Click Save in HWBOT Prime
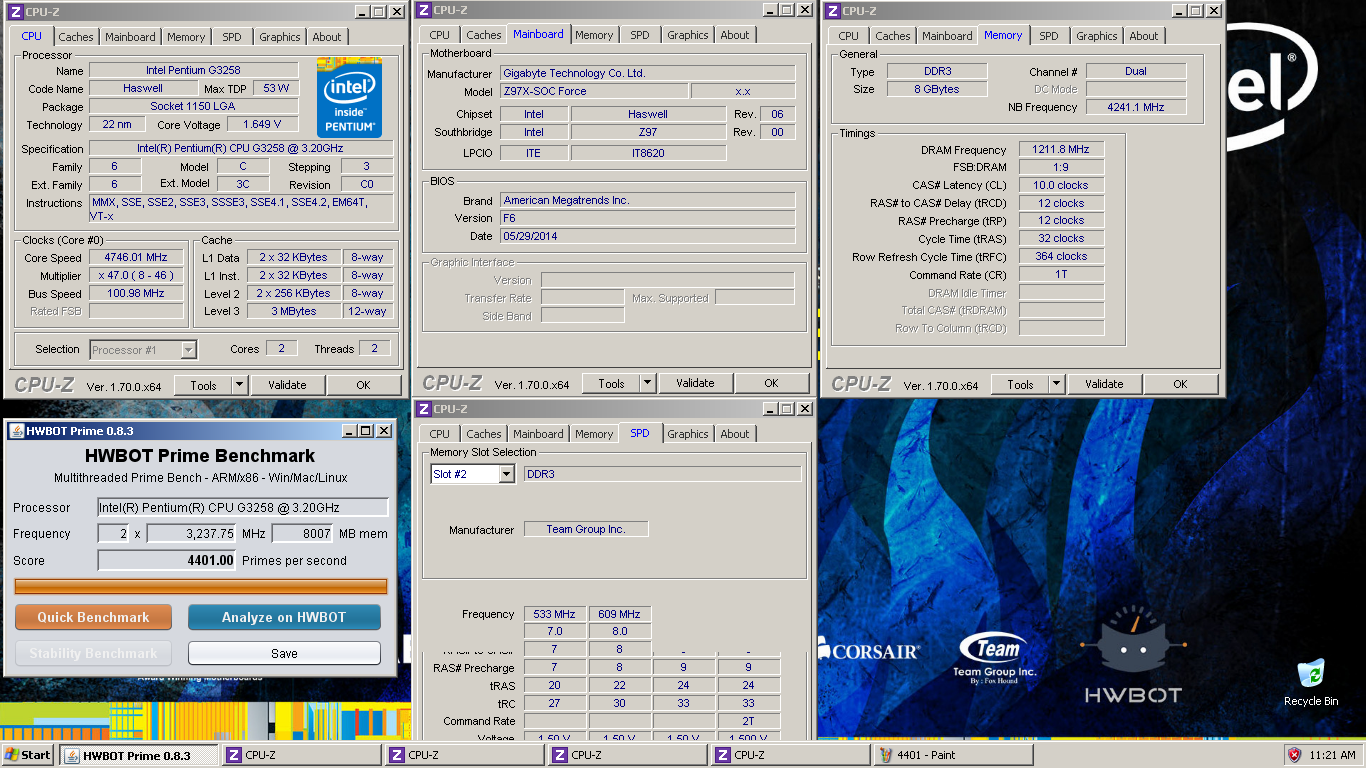Viewport: 1366px width, 768px height. pos(284,654)
